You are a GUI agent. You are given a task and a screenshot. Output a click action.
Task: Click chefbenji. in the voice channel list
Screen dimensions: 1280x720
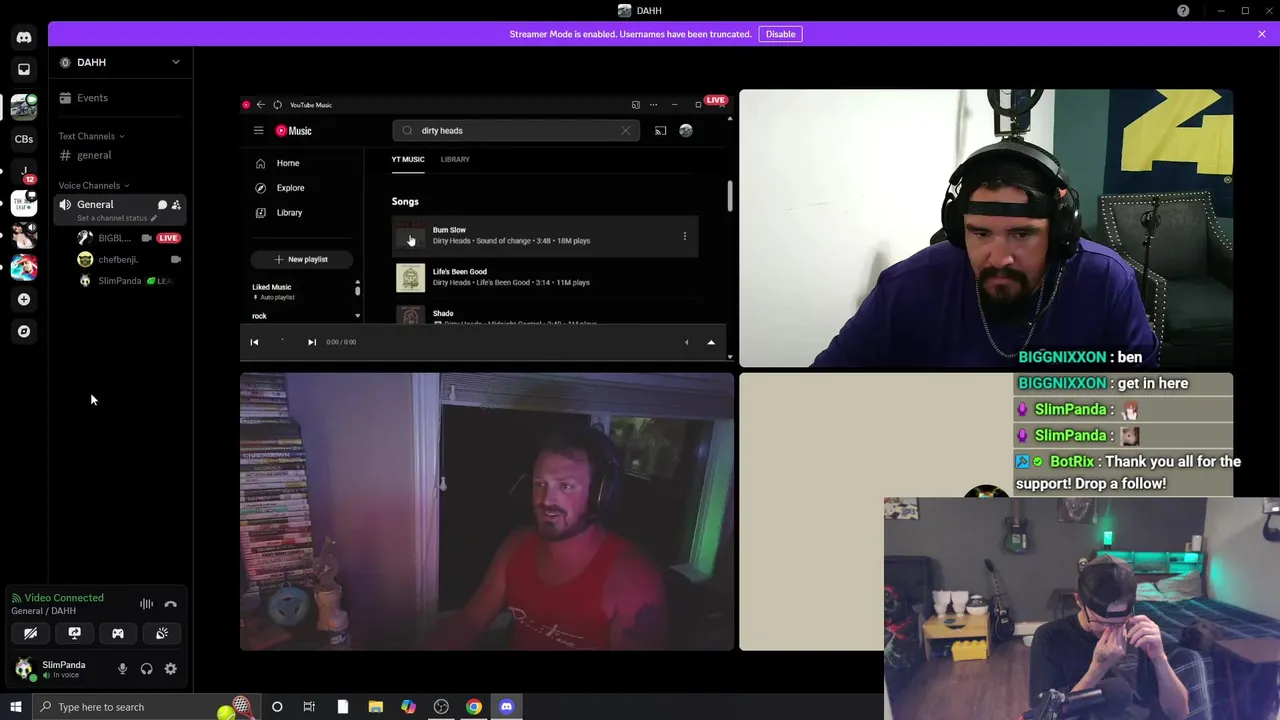click(118, 259)
